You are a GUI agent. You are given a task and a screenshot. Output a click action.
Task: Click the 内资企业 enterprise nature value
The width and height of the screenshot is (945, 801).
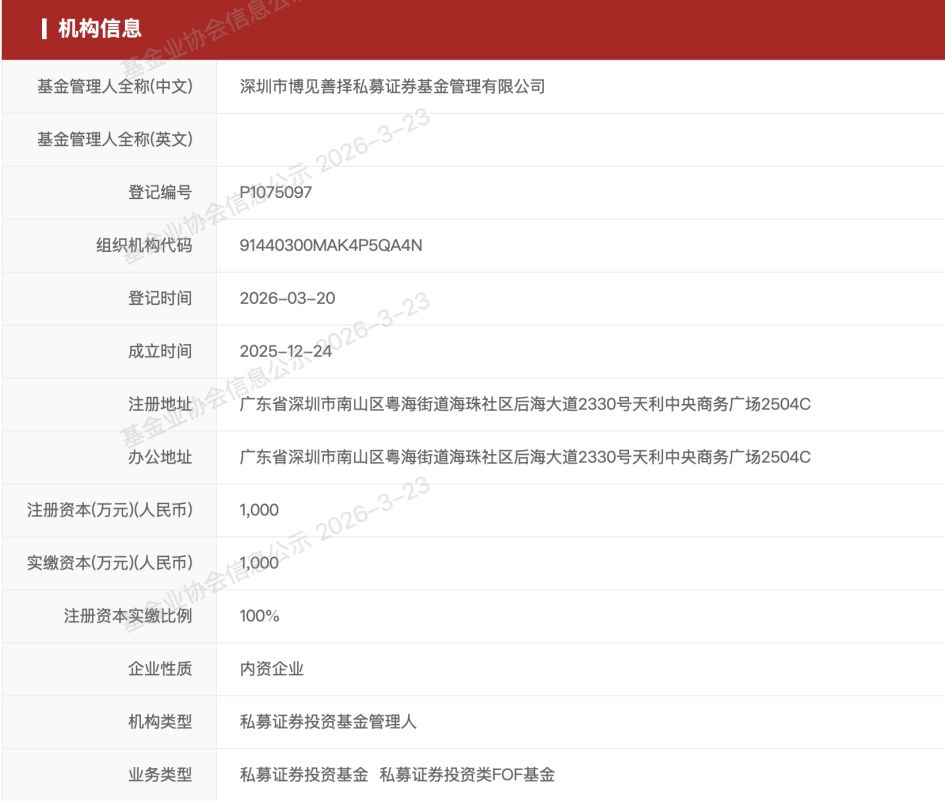[272, 670]
